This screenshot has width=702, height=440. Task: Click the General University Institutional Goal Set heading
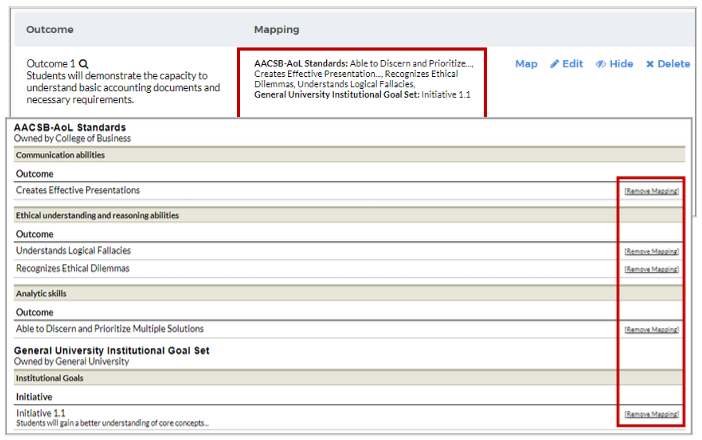pyautogui.click(x=111, y=351)
